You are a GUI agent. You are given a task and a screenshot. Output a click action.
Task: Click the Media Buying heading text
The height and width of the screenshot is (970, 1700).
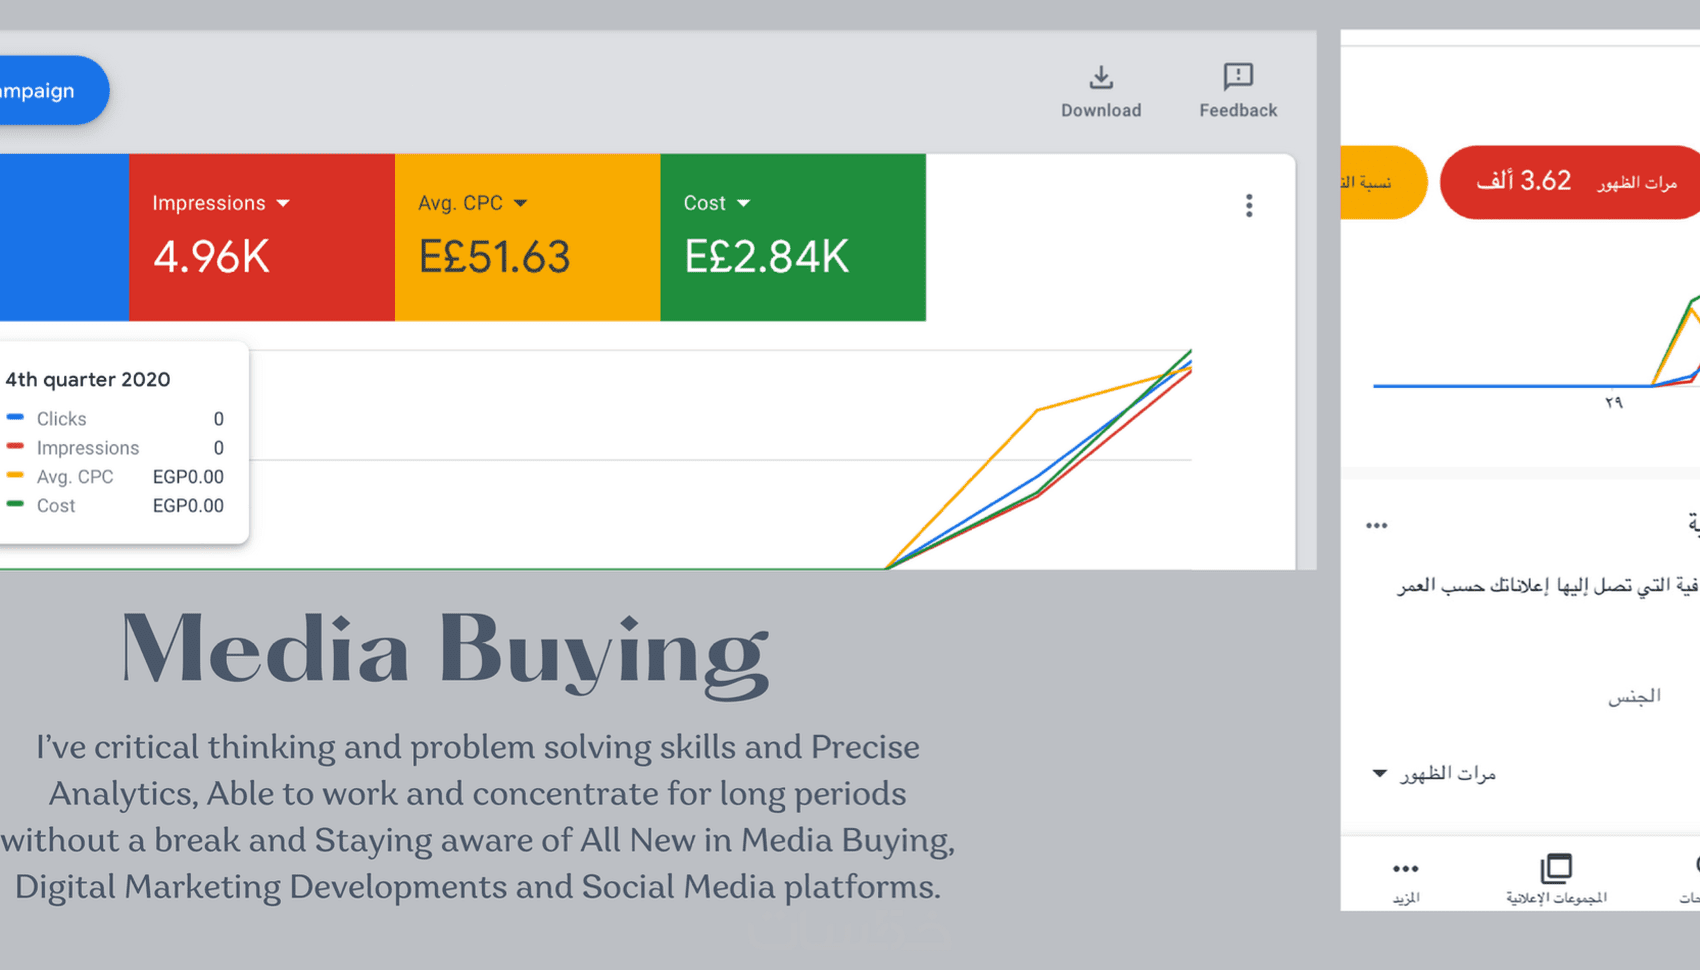pos(444,650)
